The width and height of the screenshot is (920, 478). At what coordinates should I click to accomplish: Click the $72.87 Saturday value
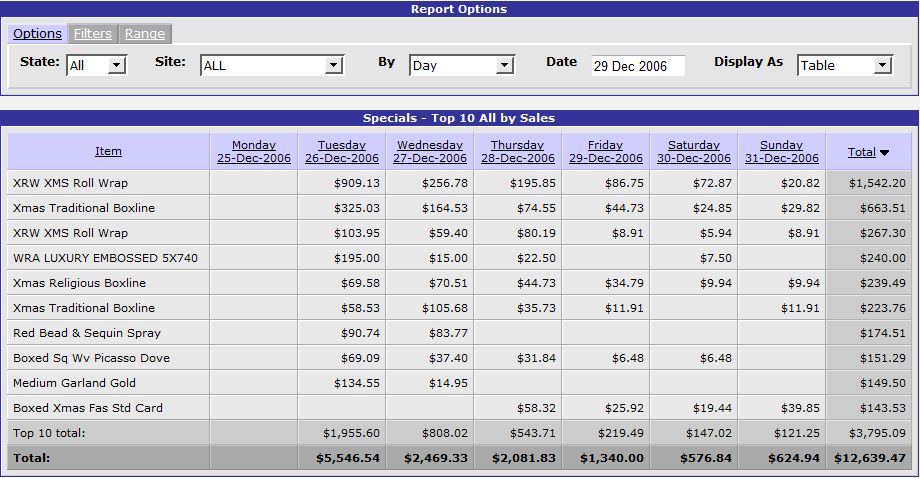(x=712, y=183)
